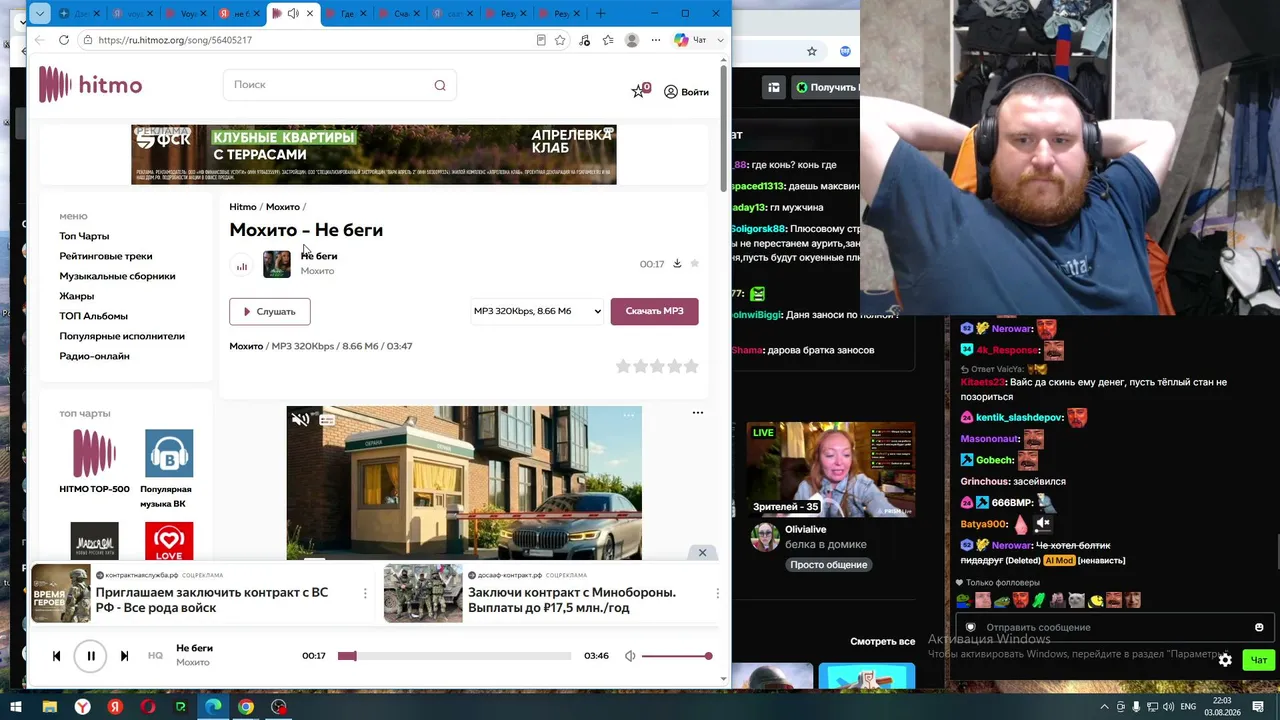Rate the song with the first star

[623, 366]
